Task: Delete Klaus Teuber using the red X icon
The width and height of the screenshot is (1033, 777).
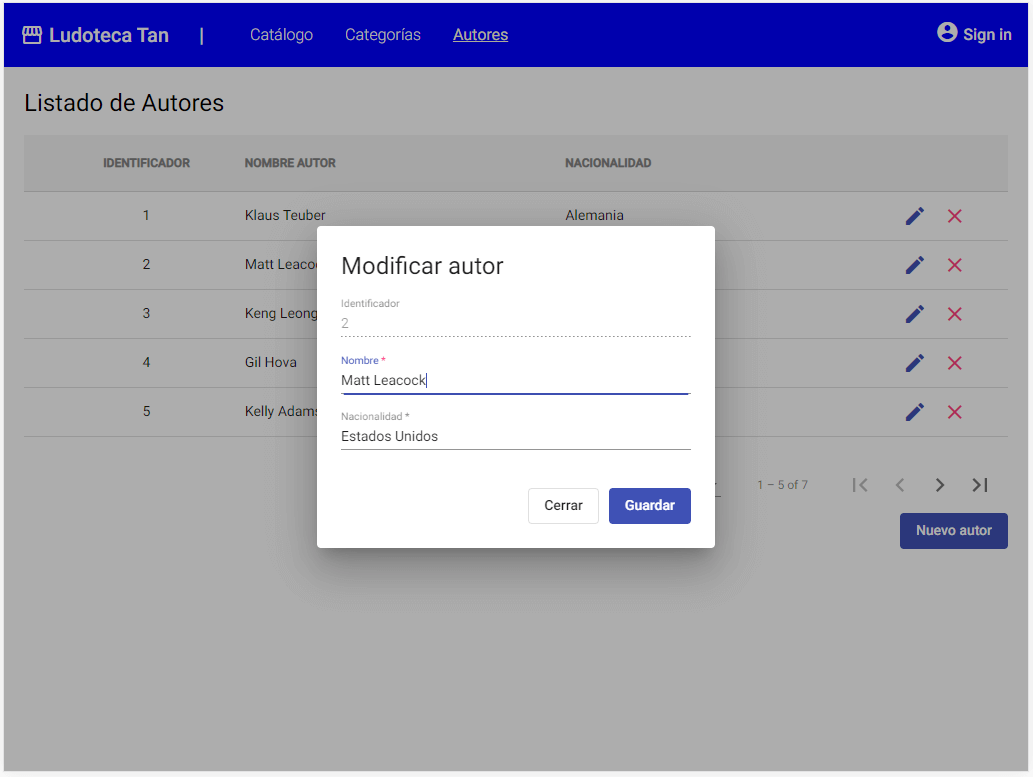Action: pyautogui.click(x=954, y=215)
